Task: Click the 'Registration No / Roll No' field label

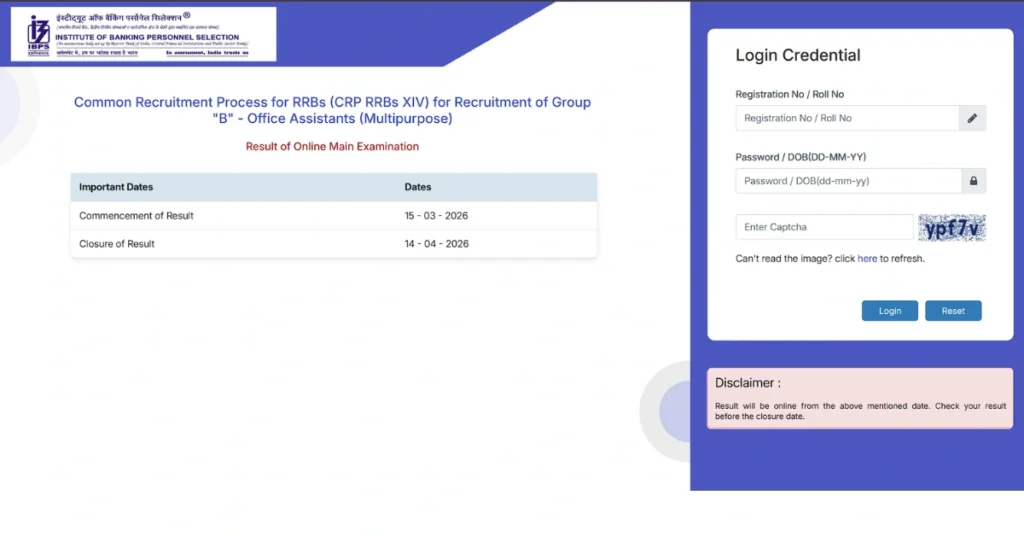Action: click(790, 94)
